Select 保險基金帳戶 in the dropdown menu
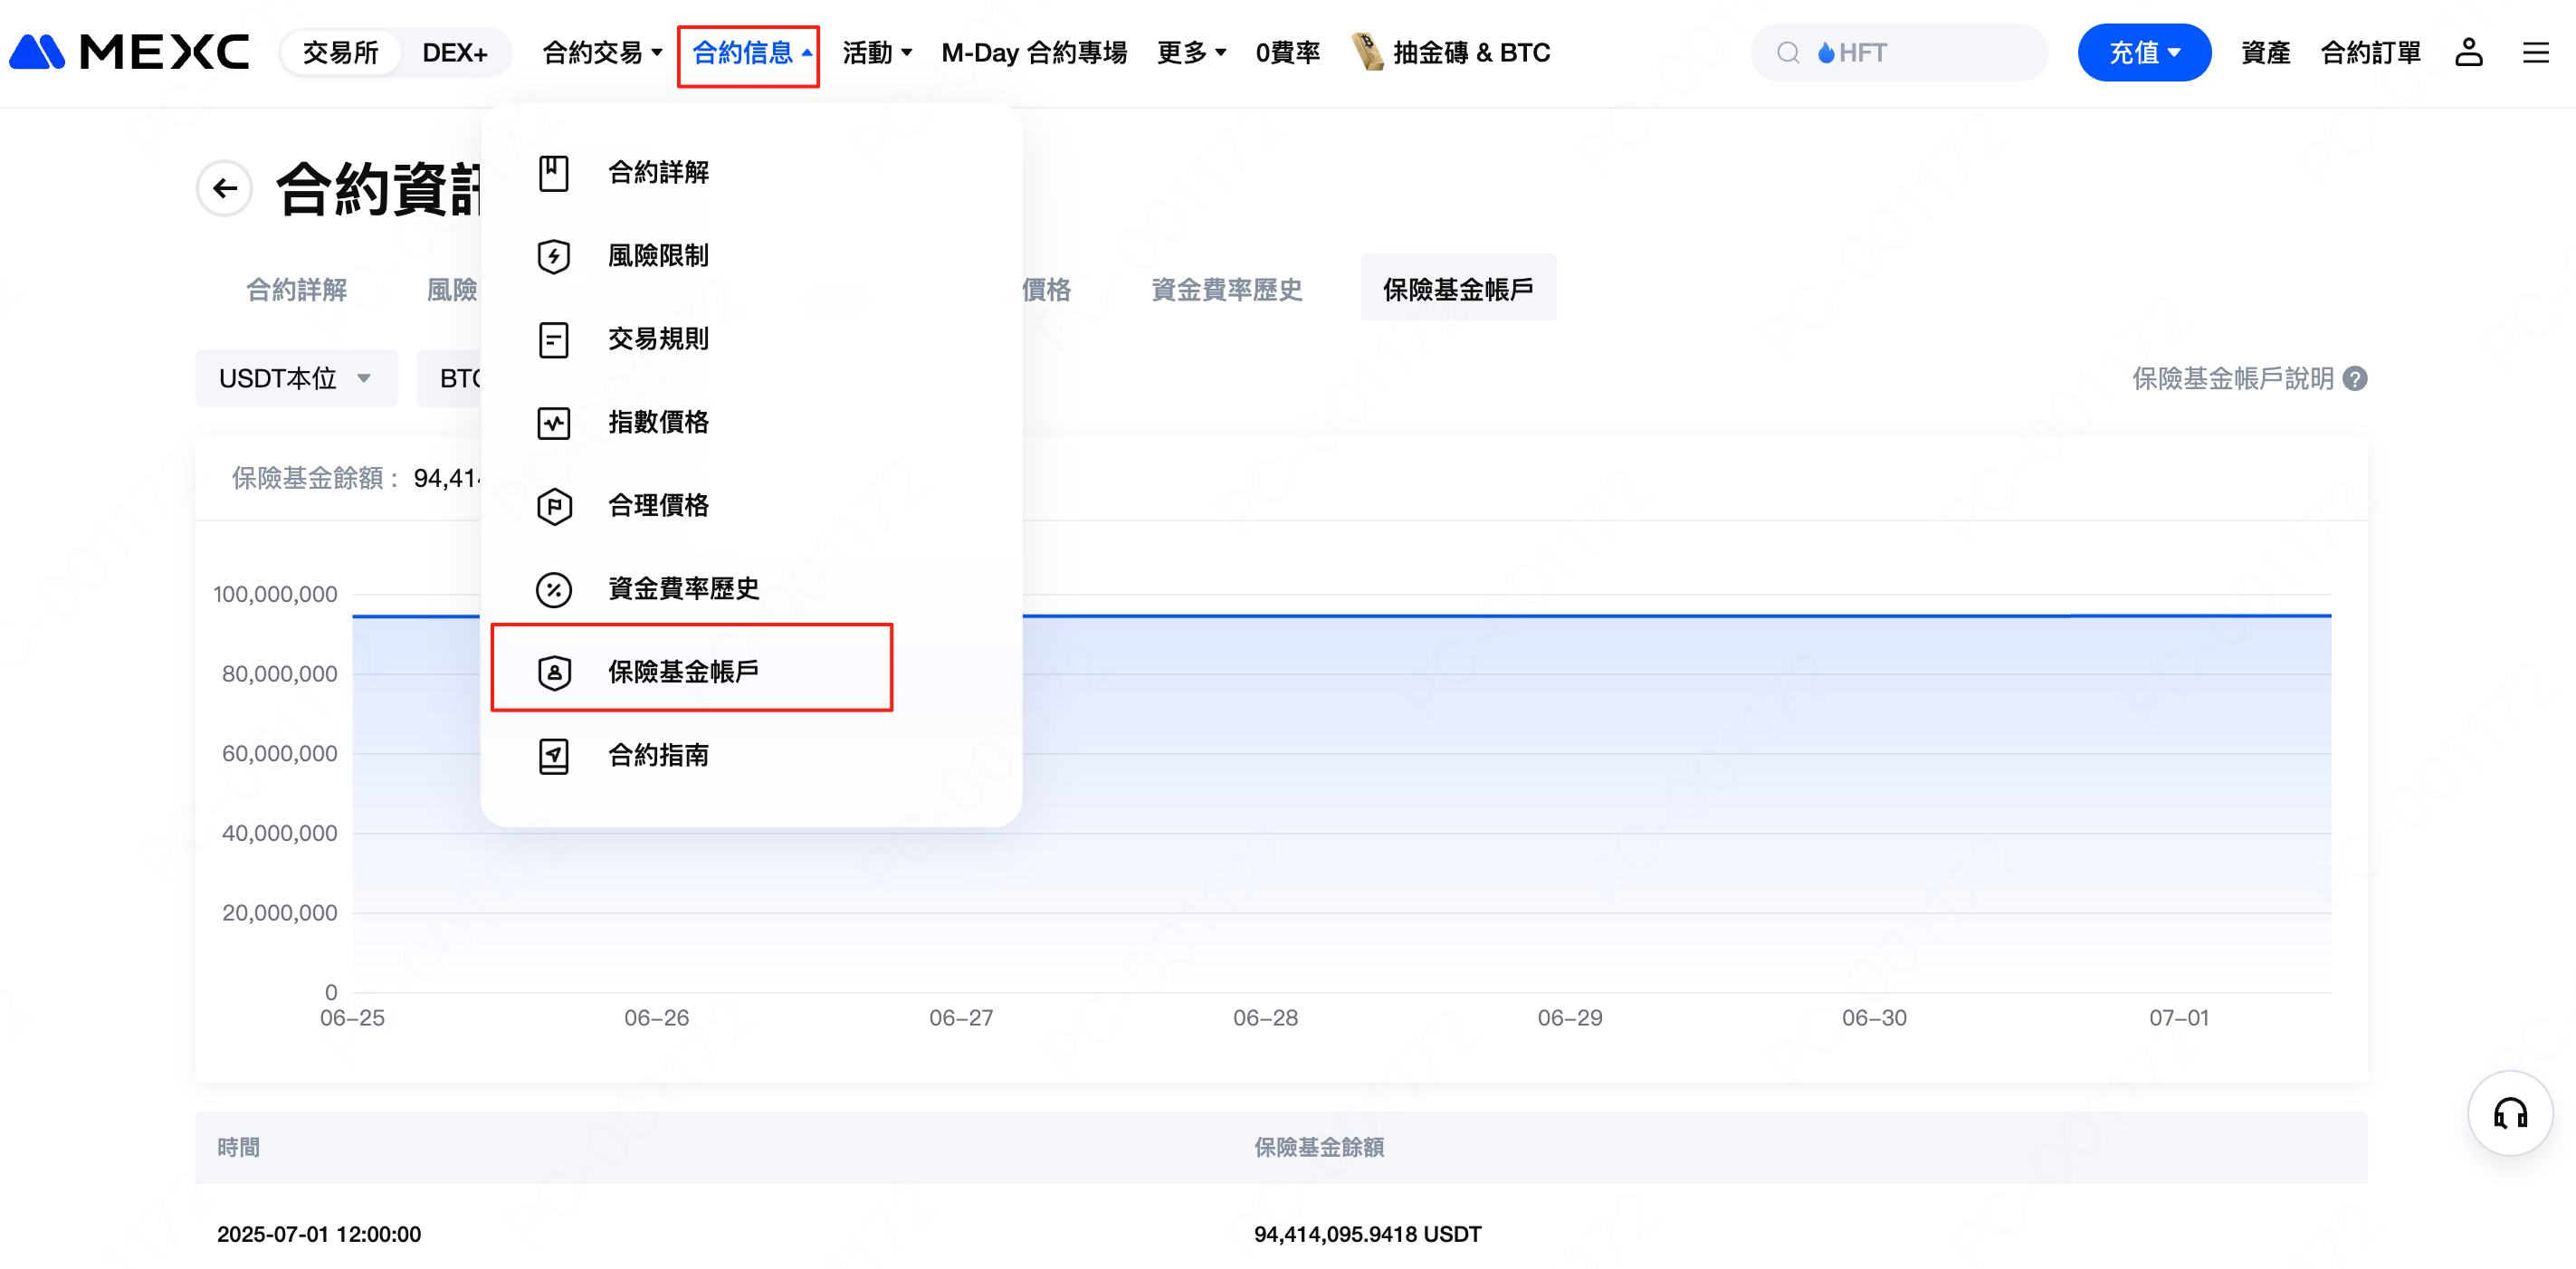Image resolution: width=2576 pixels, height=1269 pixels. 683,671
